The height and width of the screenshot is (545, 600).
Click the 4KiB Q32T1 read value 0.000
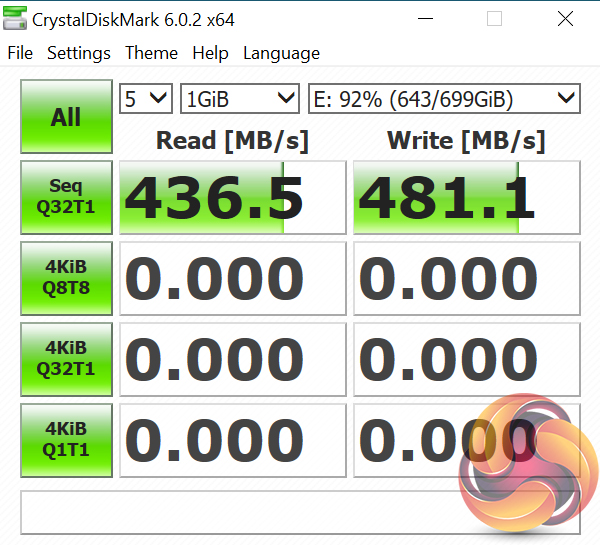pyautogui.click(x=233, y=359)
